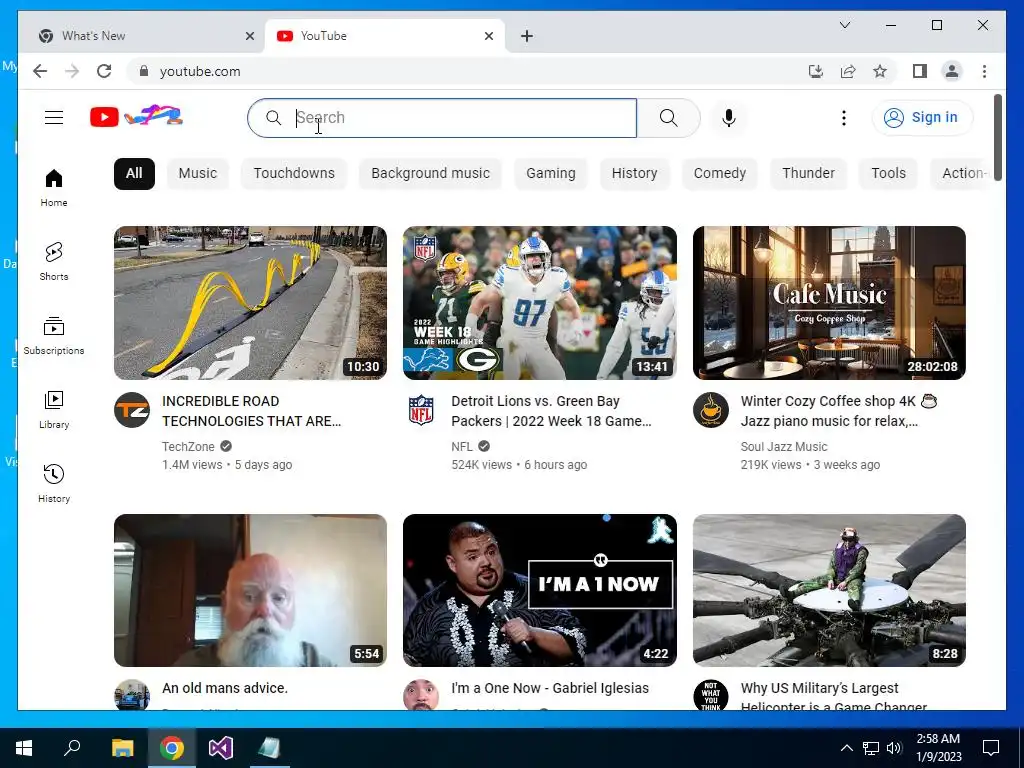Image resolution: width=1024 pixels, height=768 pixels.
Task: Open YouTube settings three-dot menu
Action: [844, 118]
